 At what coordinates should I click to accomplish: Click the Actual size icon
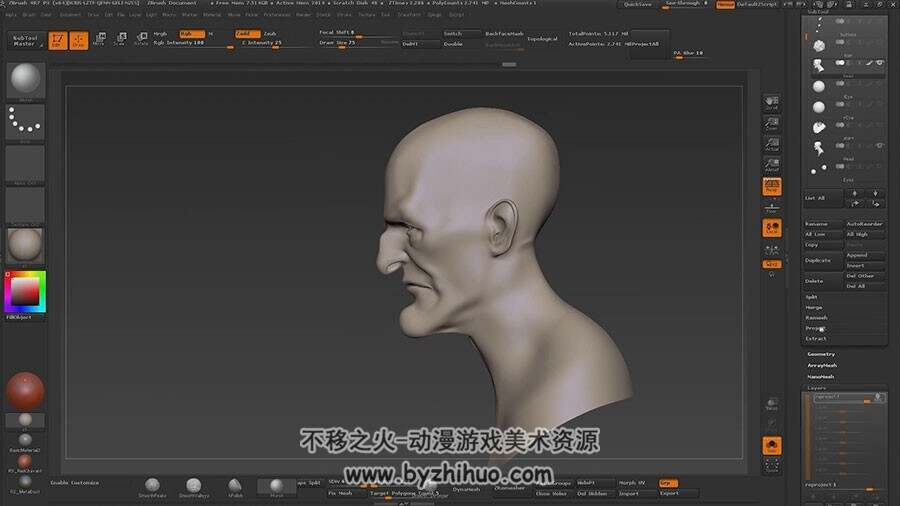pyautogui.click(x=771, y=144)
